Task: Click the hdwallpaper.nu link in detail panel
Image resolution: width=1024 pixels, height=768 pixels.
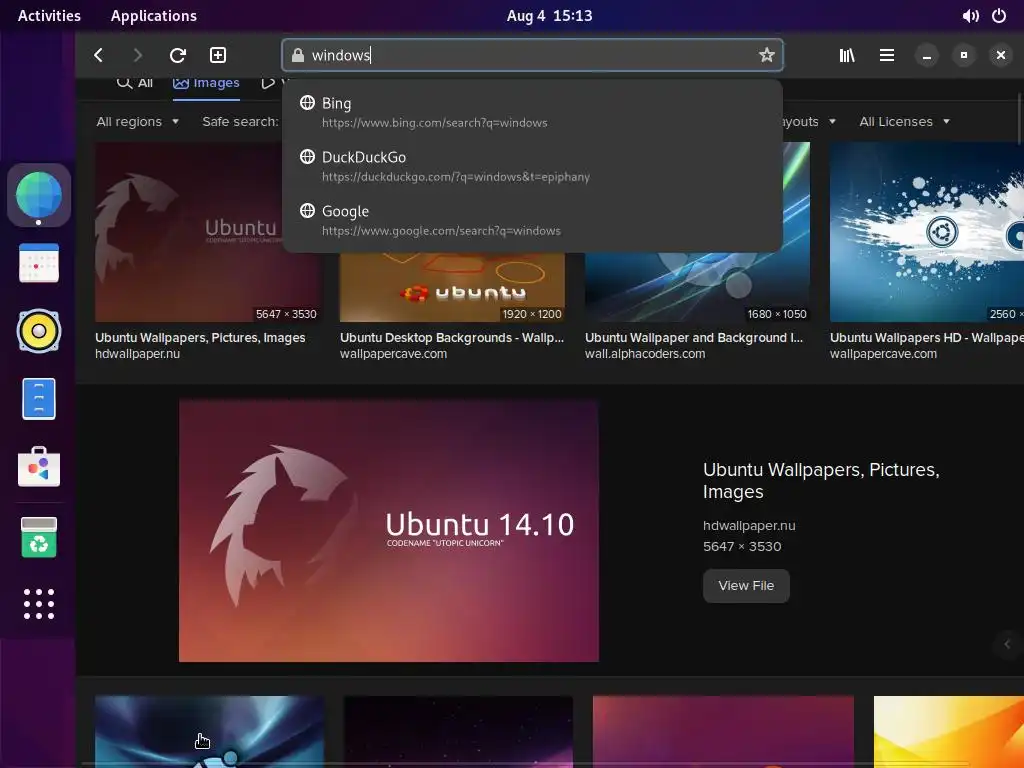Action: pos(749,525)
